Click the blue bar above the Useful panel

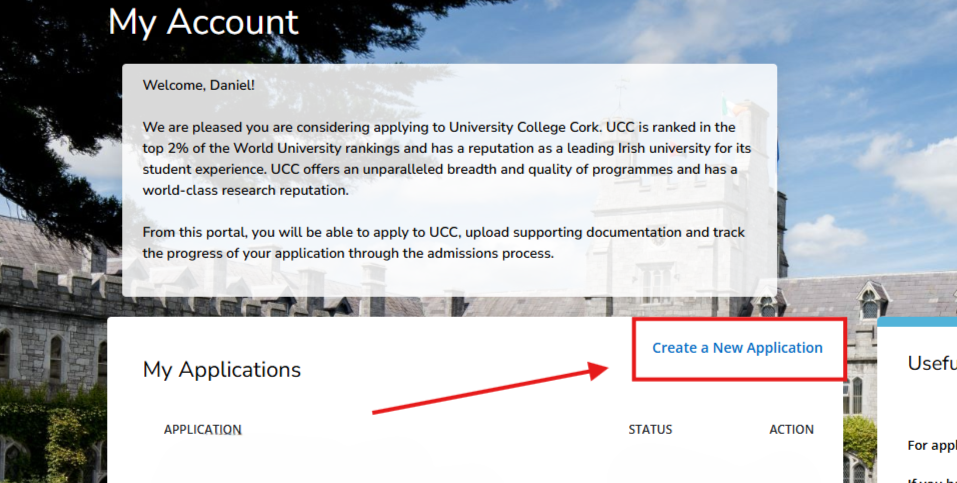pyautogui.click(x=916, y=322)
